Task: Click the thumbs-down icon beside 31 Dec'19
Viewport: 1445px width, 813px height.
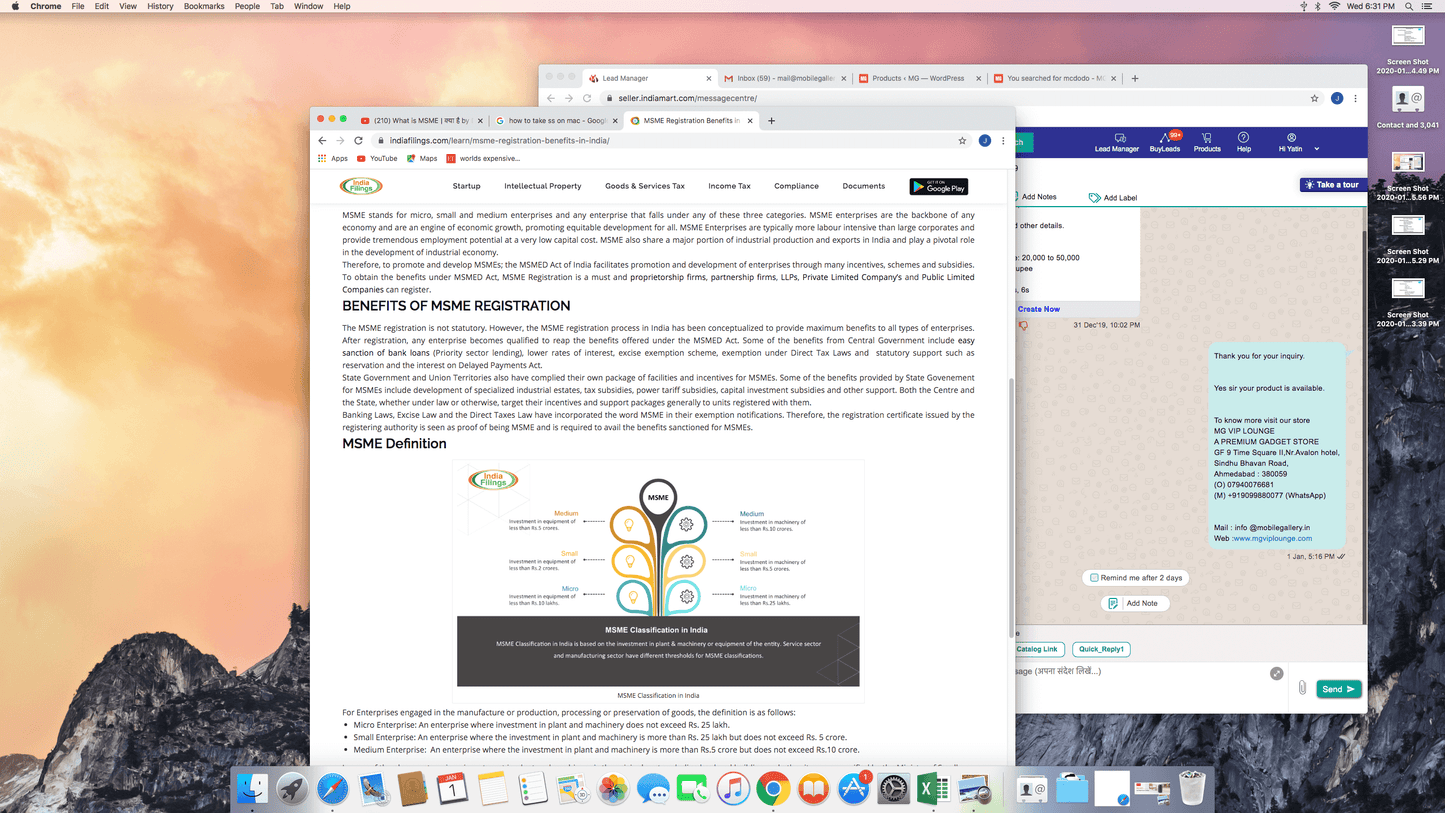Action: pos(1023,326)
